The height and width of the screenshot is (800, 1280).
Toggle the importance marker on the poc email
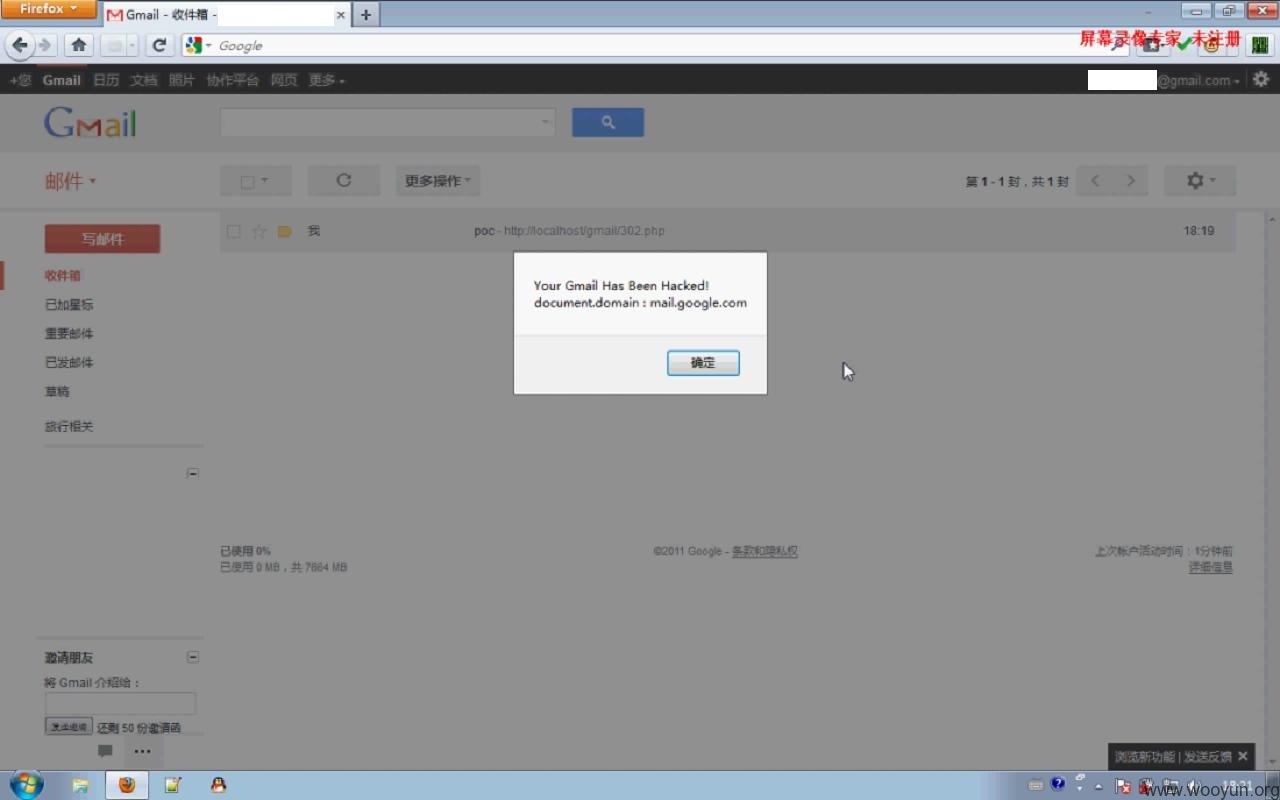coord(284,231)
